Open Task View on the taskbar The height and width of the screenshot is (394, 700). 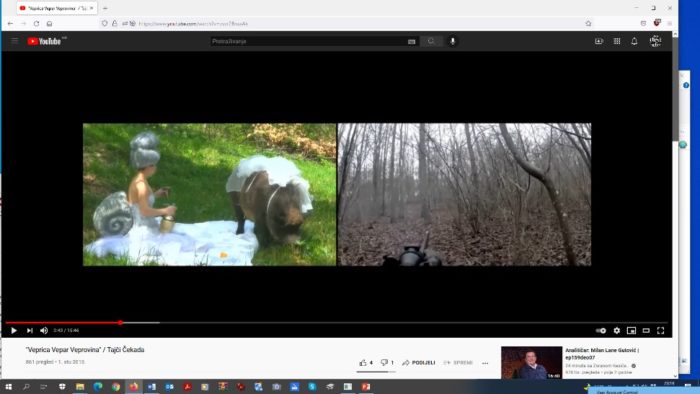tap(44, 386)
